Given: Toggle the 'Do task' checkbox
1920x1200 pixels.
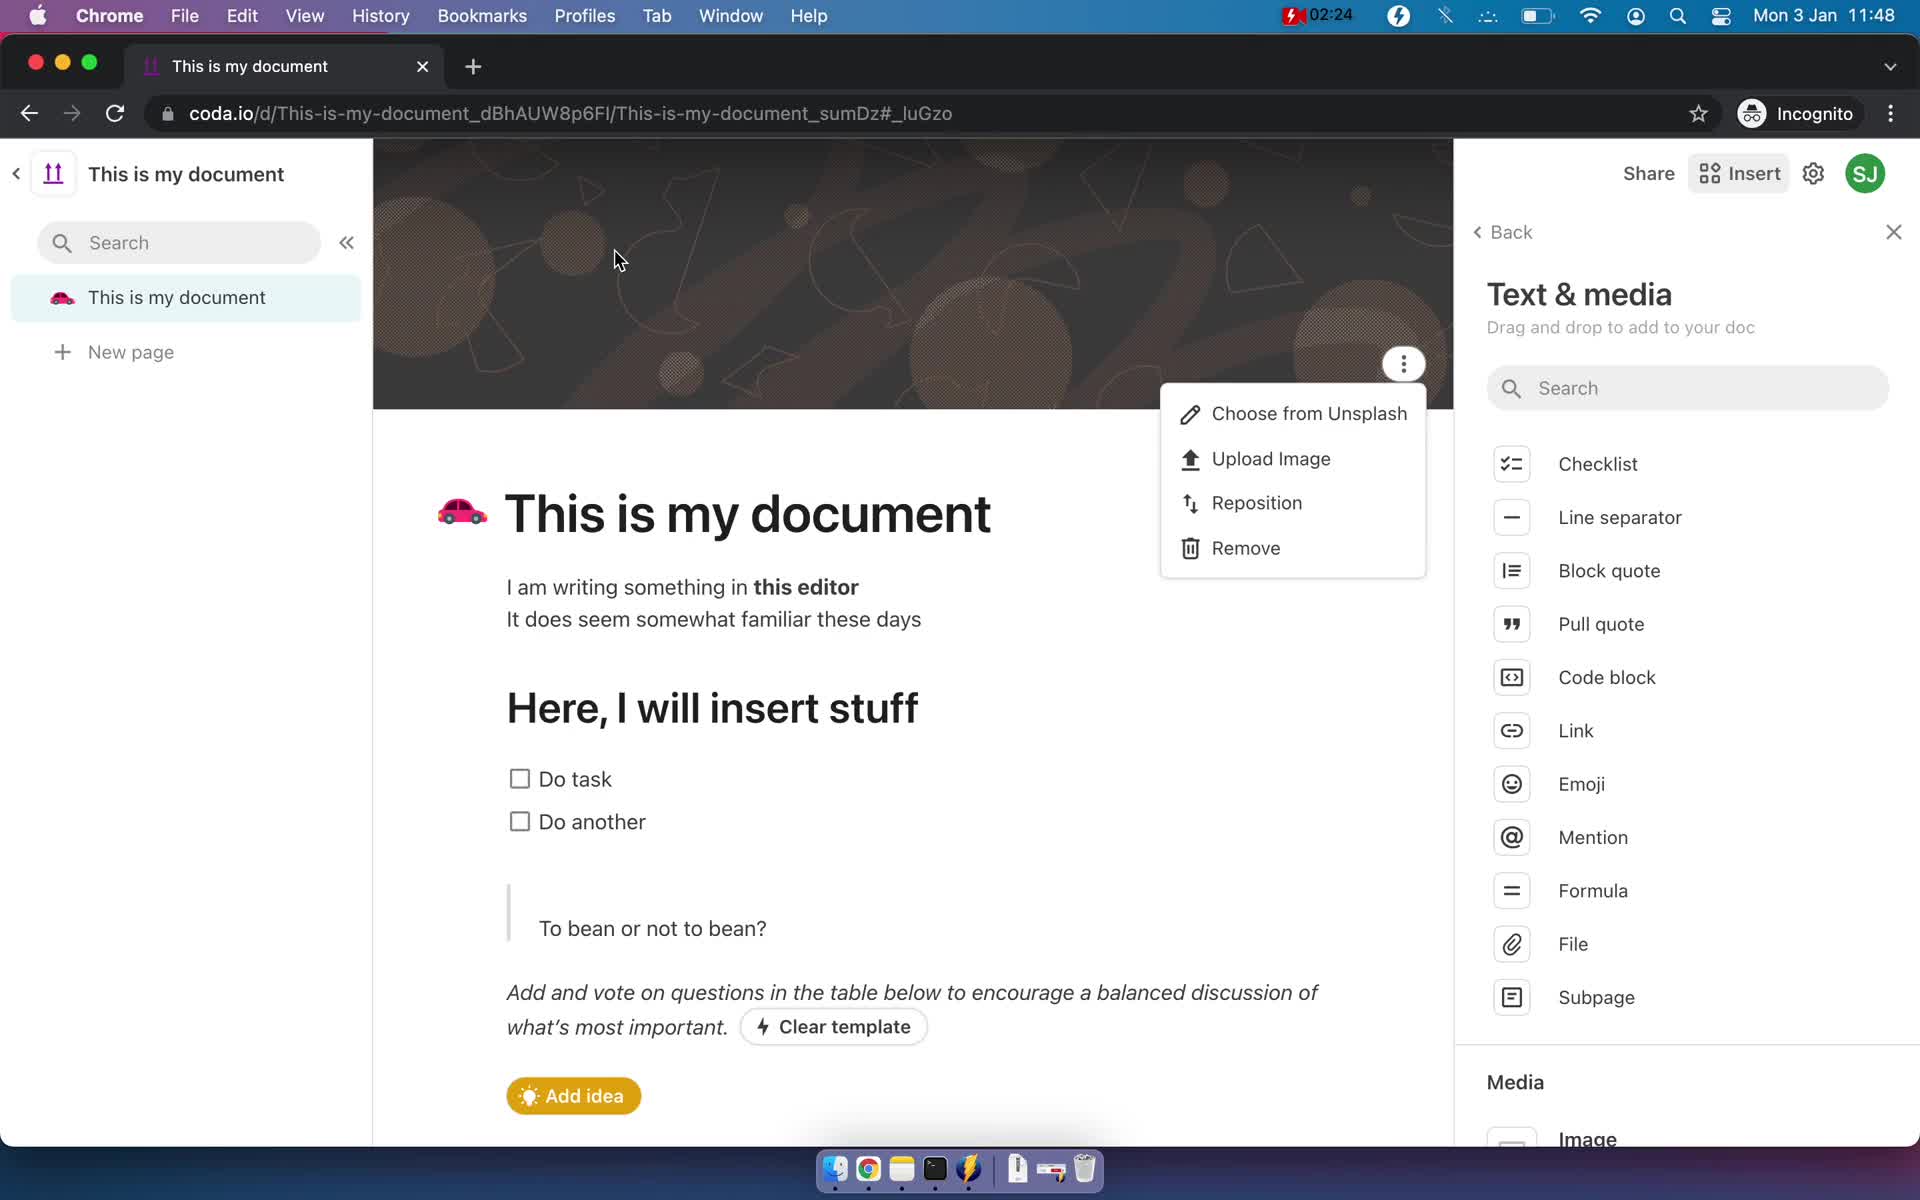Looking at the screenshot, I should coord(518,778).
